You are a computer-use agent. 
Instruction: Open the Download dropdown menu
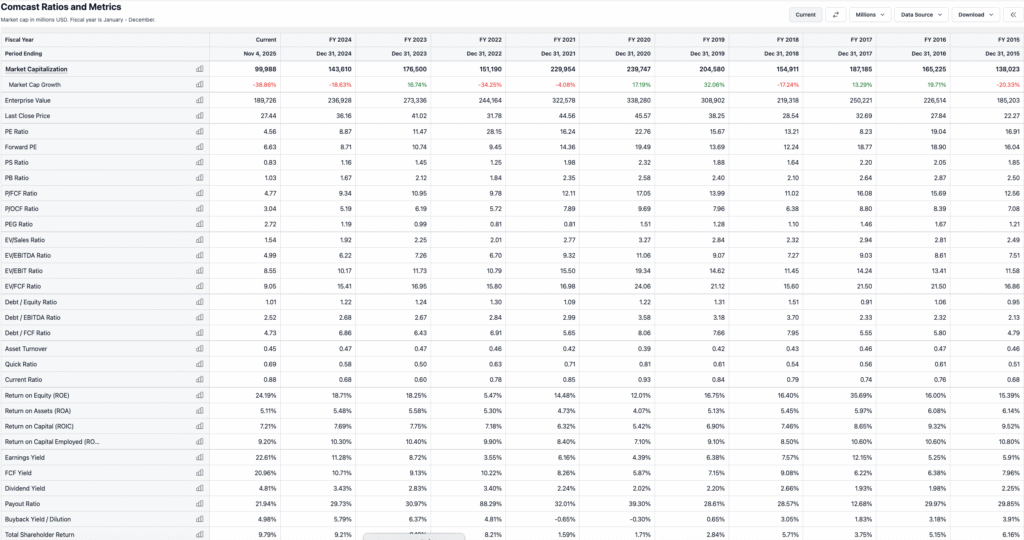976,15
